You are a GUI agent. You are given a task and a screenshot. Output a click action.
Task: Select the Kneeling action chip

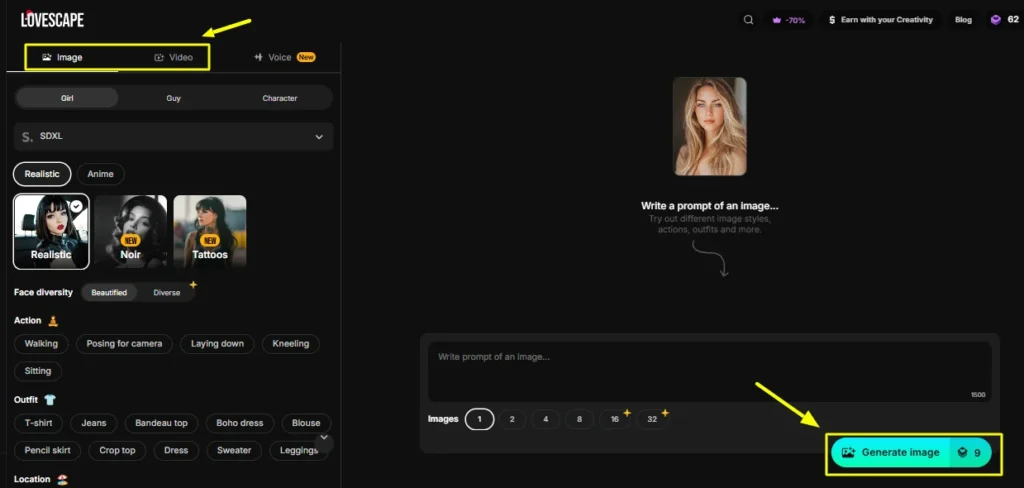(291, 344)
